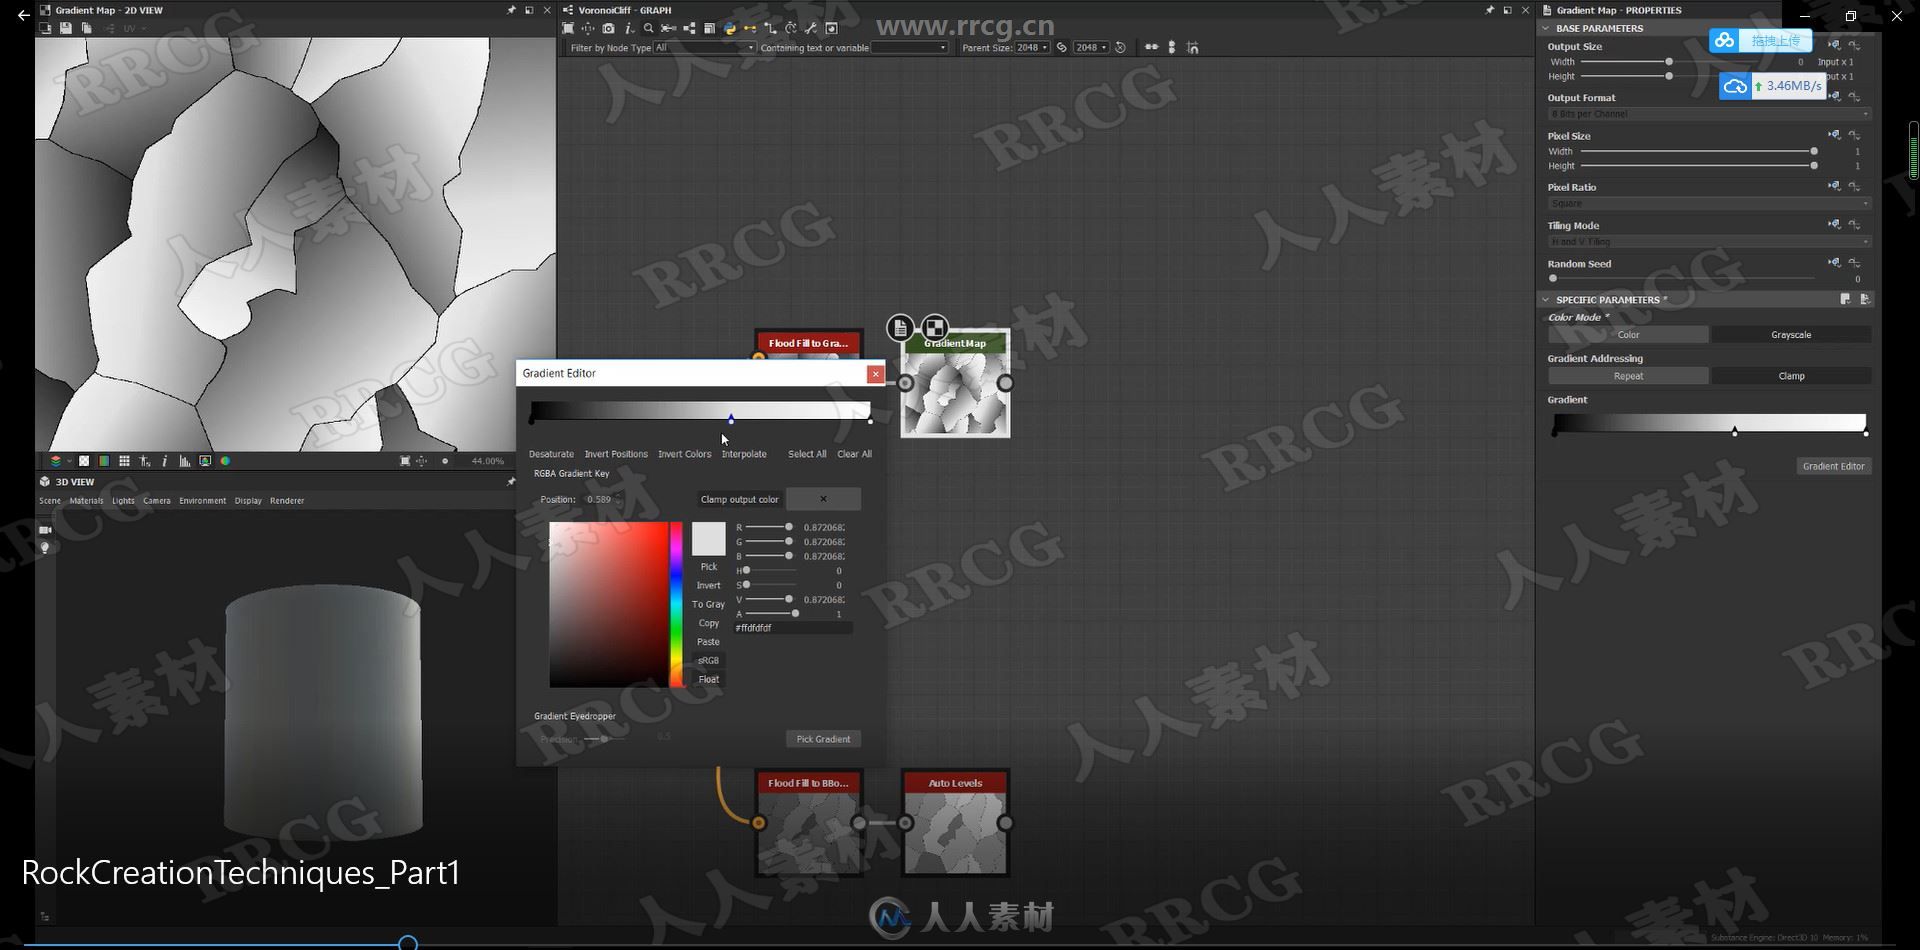
Task: Open the Scene menu in 3D View
Action: (50, 501)
